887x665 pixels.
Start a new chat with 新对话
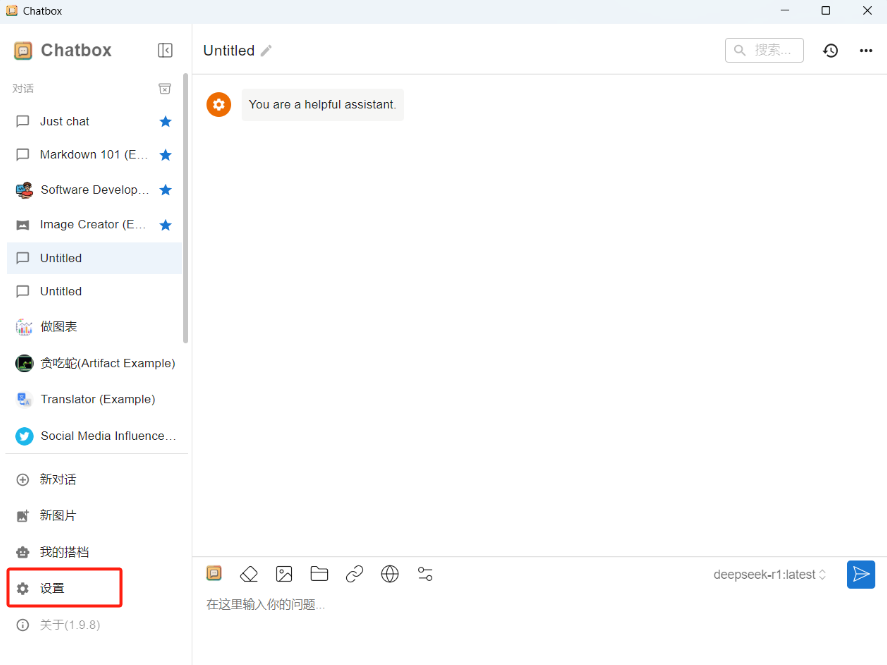[x=58, y=479]
